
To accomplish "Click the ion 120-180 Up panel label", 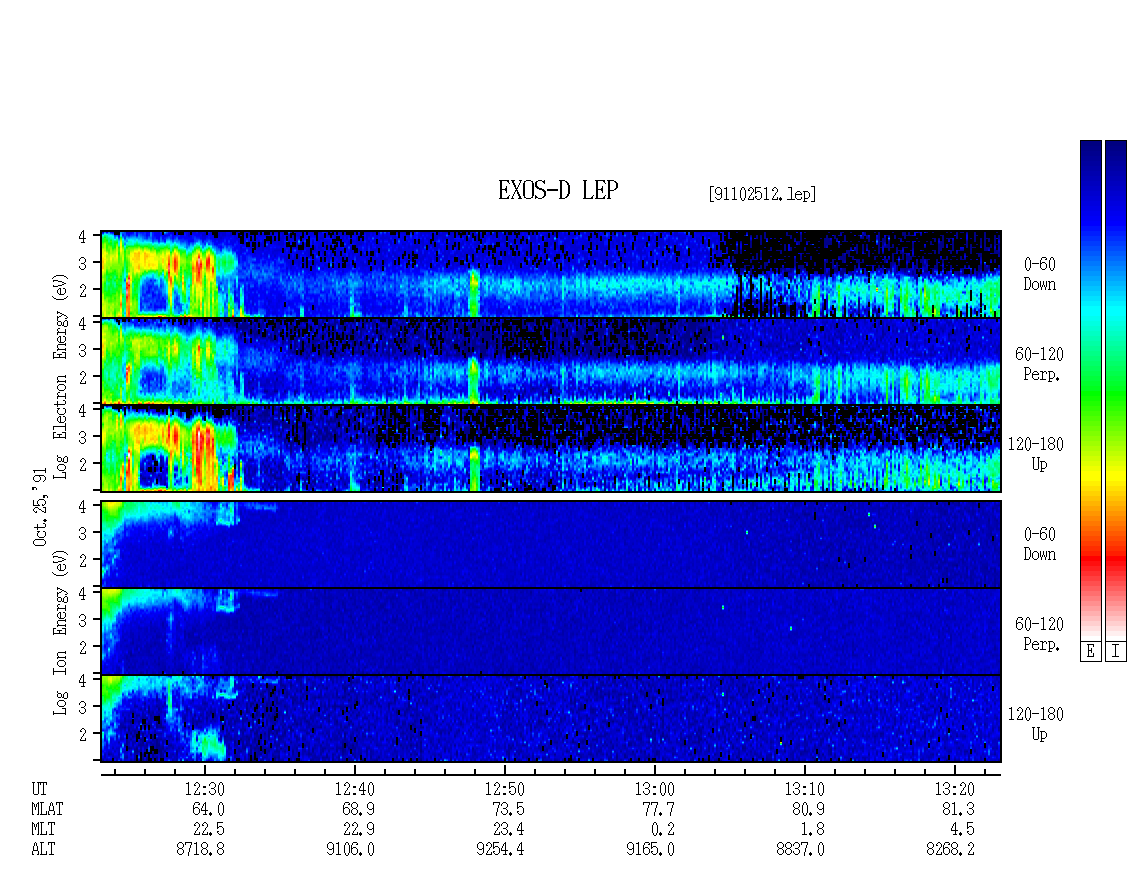I will click(x=1036, y=724).
